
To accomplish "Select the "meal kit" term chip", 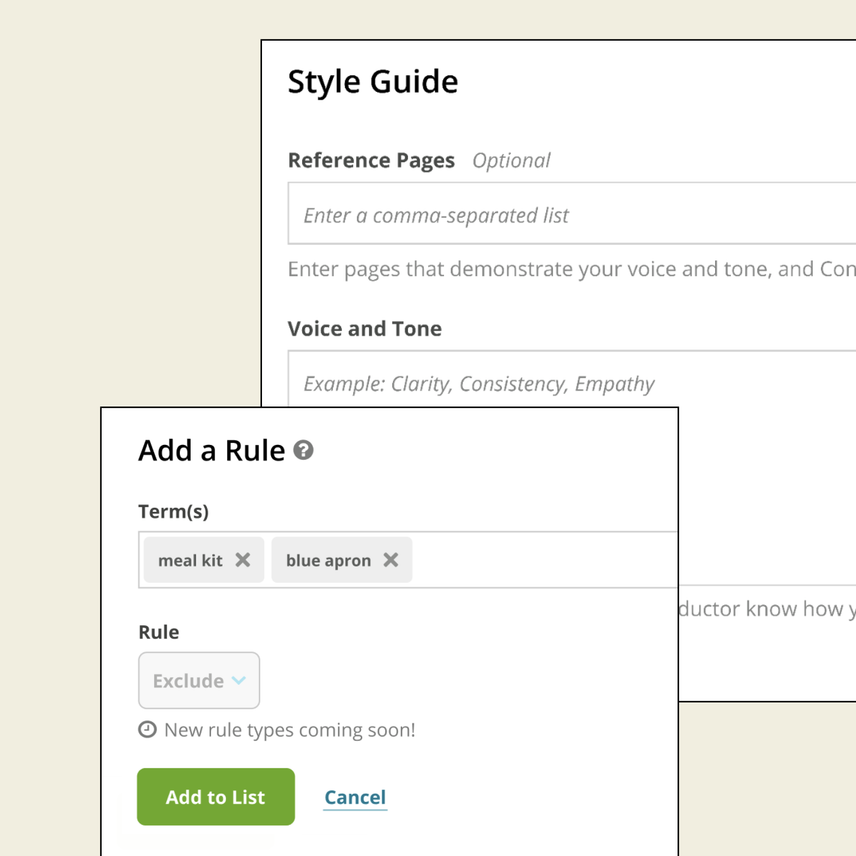I will (x=190, y=560).
